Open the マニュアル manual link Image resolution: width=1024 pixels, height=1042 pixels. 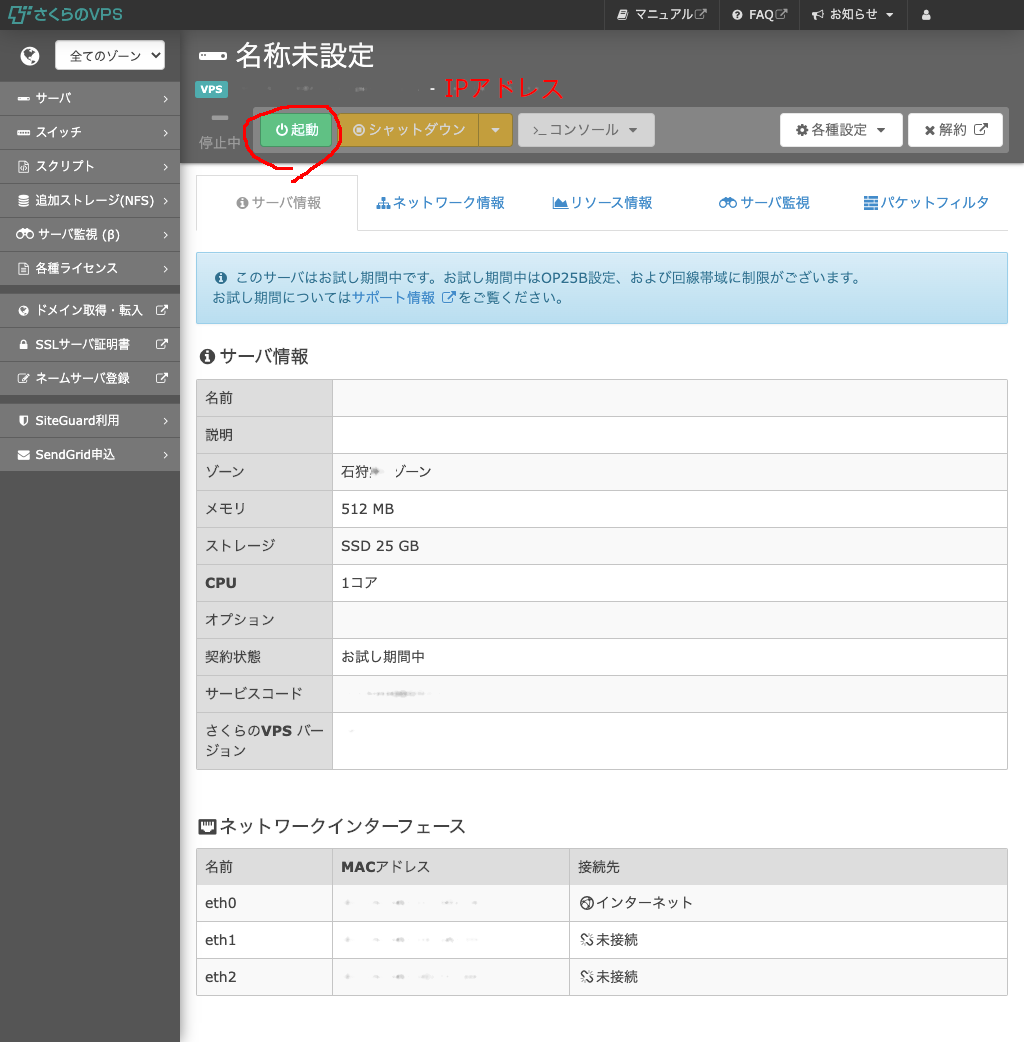(662, 15)
